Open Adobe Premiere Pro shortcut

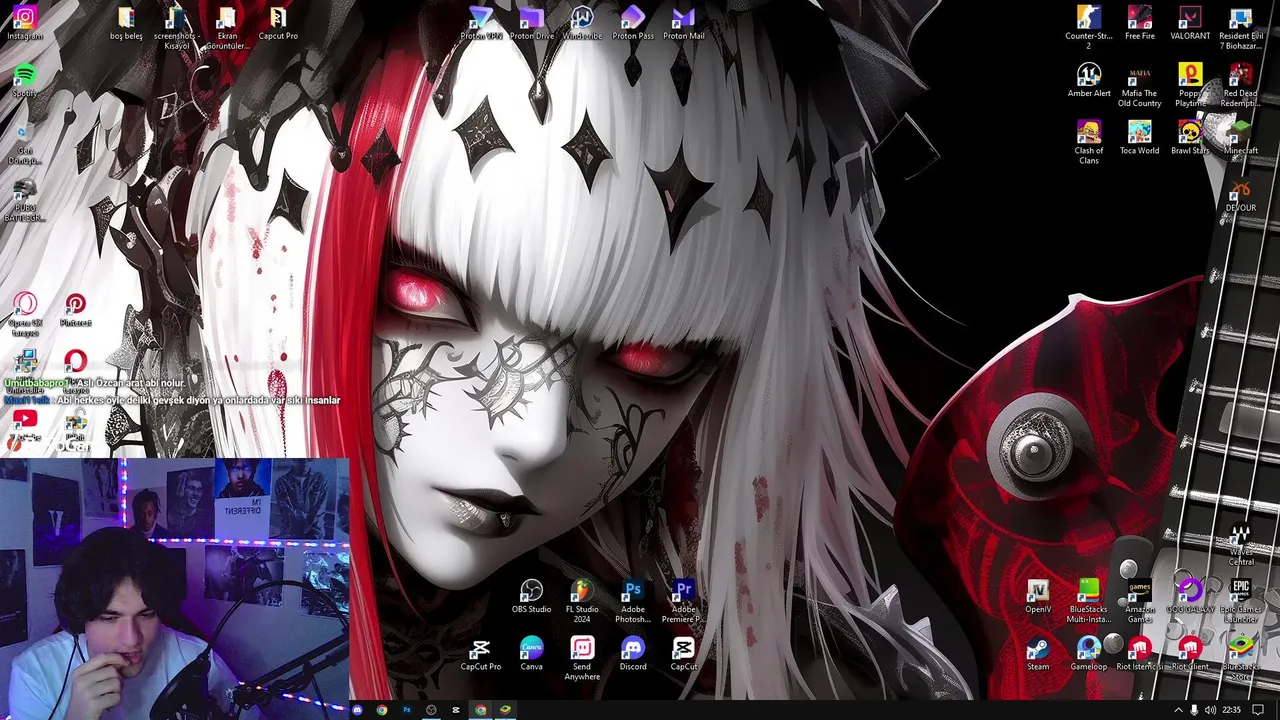(683, 601)
